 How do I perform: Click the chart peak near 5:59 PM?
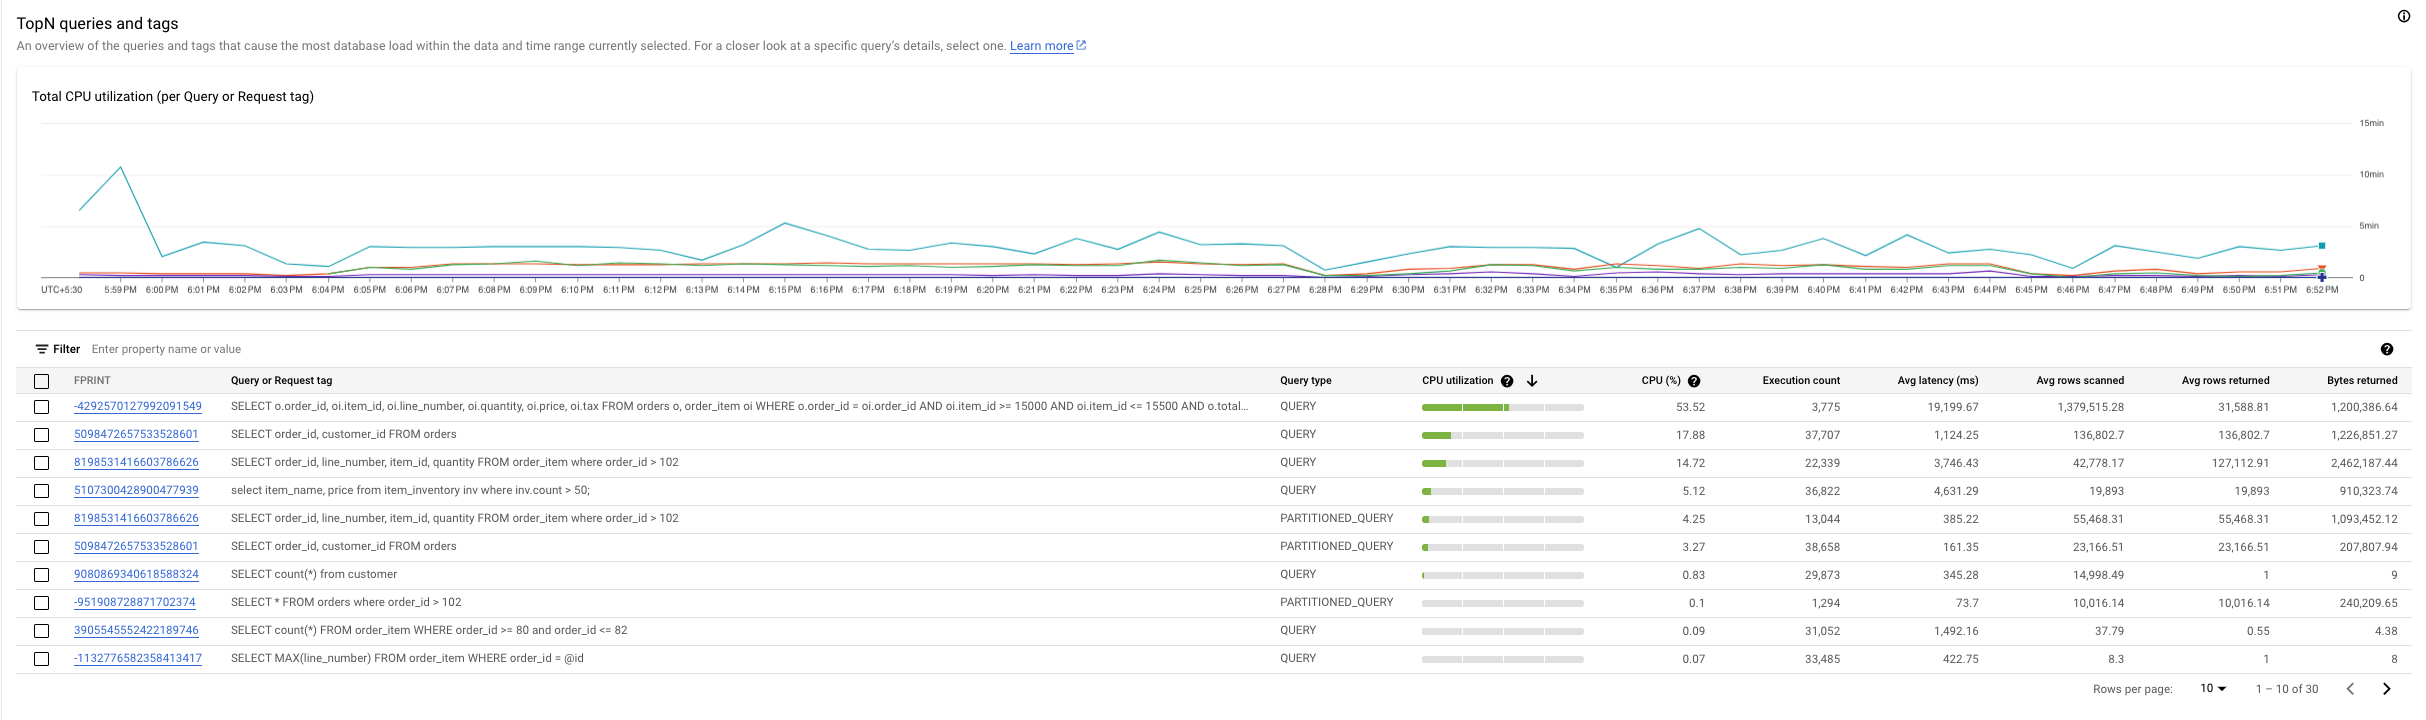(x=121, y=167)
